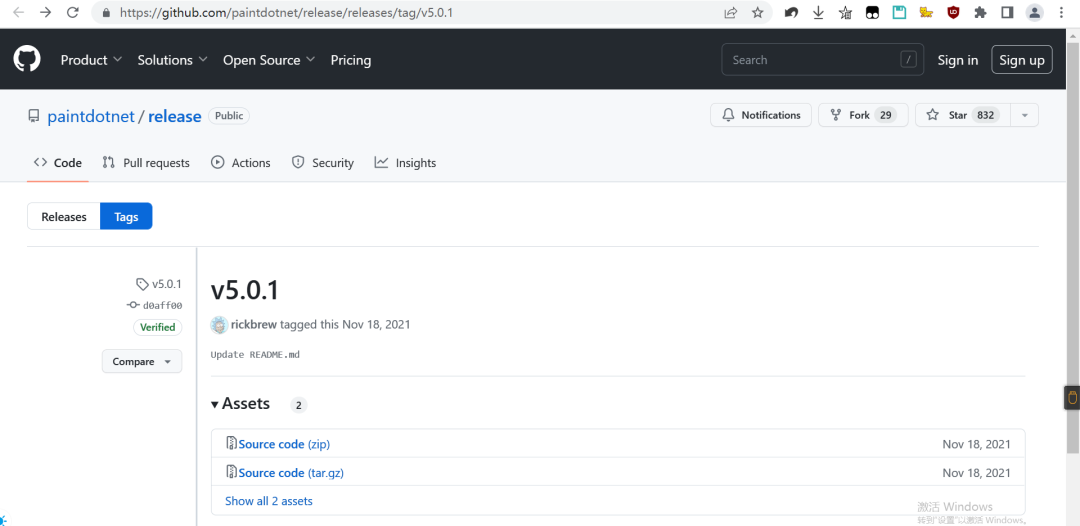The image size is (1080, 526).
Task: Click the Pricing link
Action: tap(351, 60)
